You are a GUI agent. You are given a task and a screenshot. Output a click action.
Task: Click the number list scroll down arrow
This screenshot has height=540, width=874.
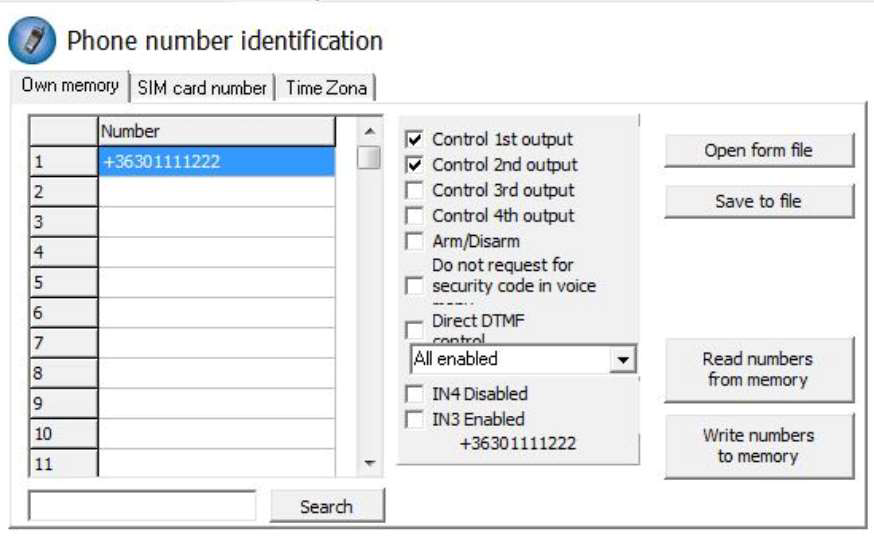point(369,463)
